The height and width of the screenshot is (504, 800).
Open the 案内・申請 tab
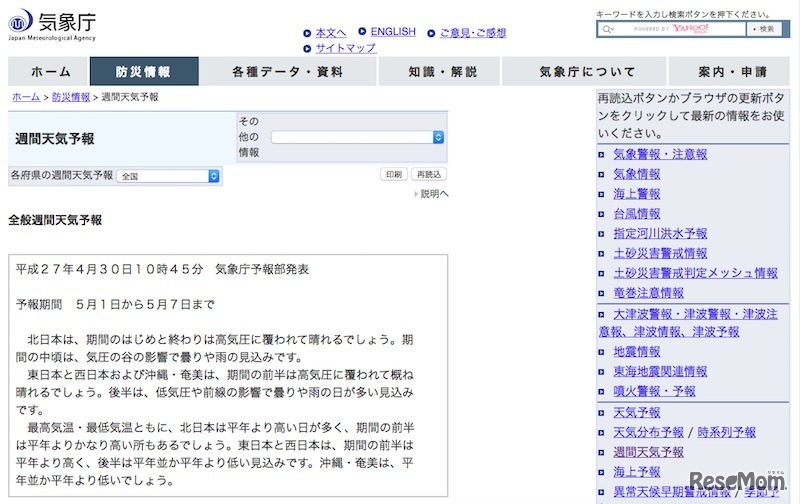[x=729, y=71]
